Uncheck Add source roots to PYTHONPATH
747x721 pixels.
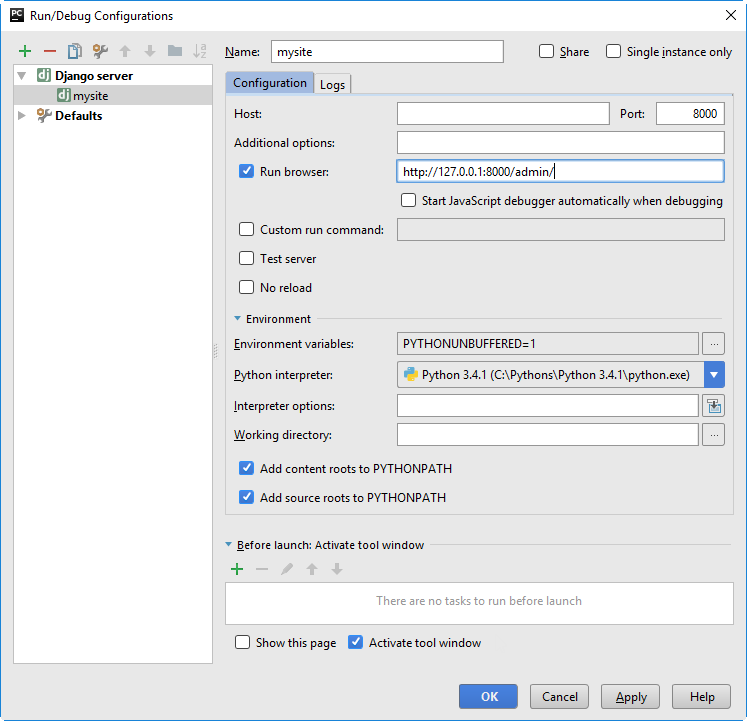click(246, 498)
